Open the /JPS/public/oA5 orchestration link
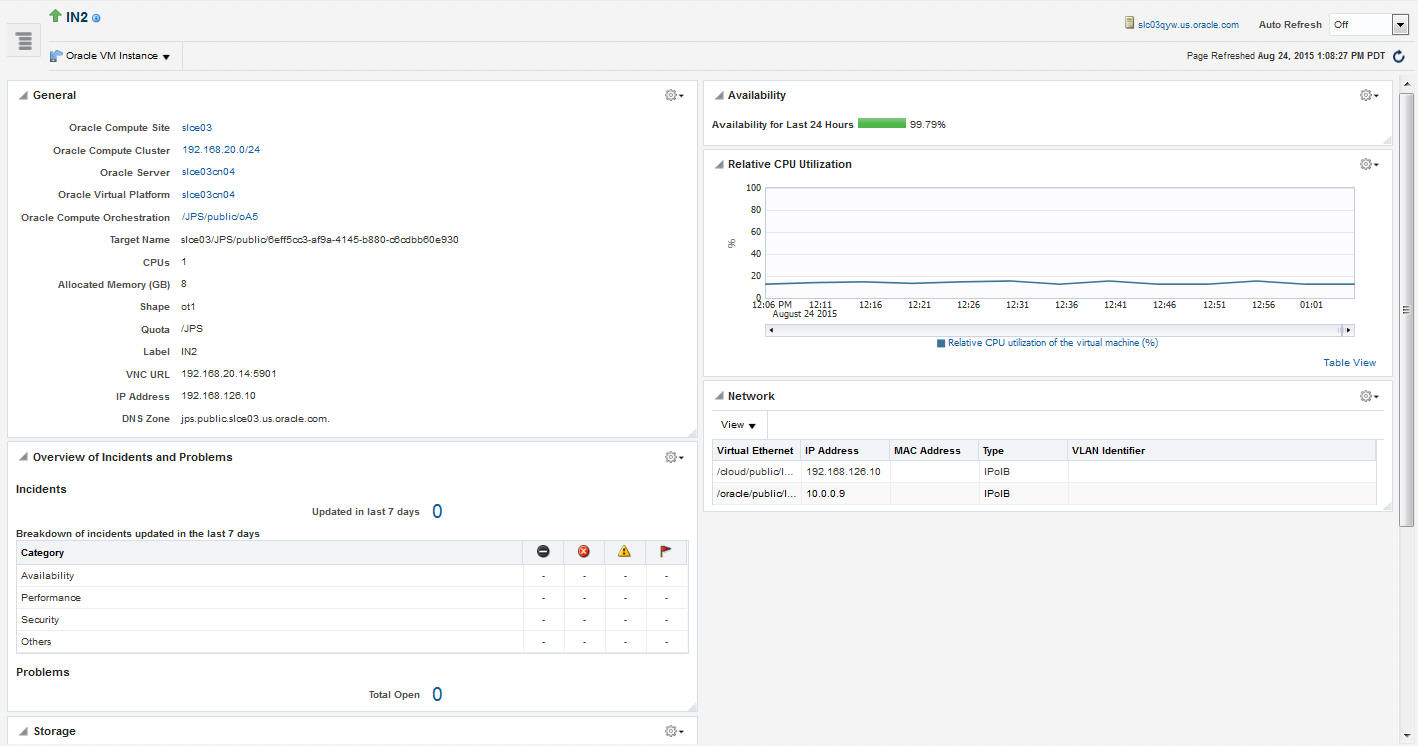 point(220,217)
